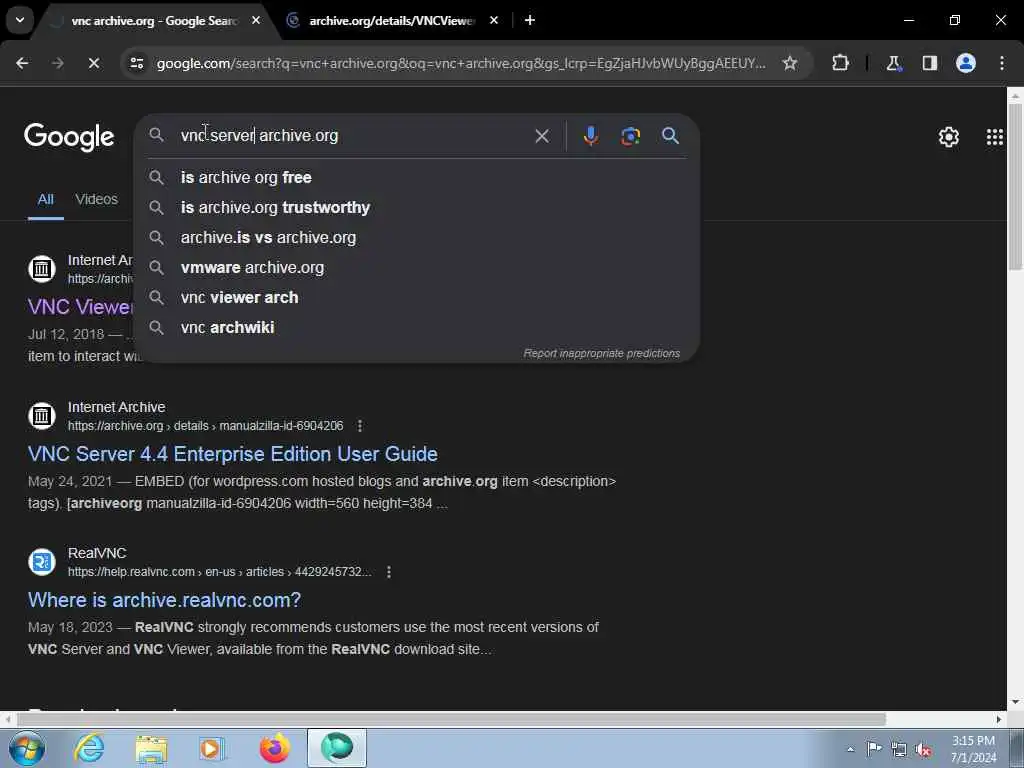Image resolution: width=1024 pixels, height=768 pixels.
Task: Select suggestion 'archive.is vs archive.org'
Action: click(x=417, y=237)
